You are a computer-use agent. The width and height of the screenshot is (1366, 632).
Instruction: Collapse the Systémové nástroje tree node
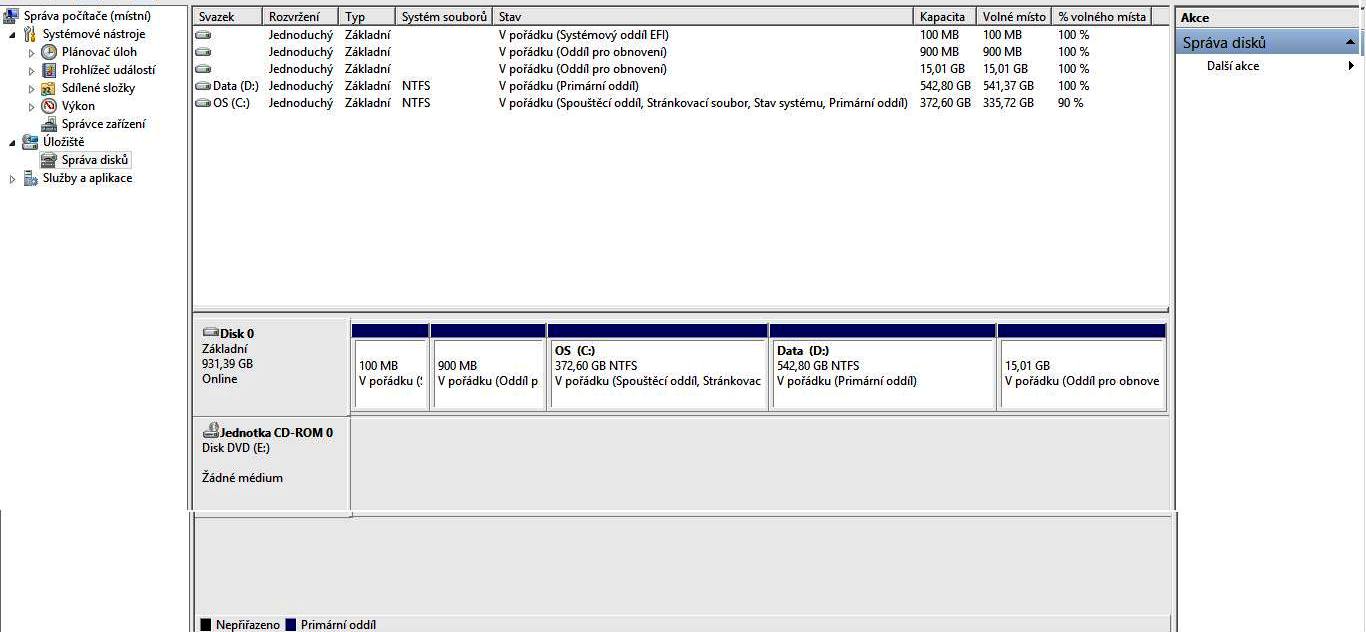pyautogui.click(x=13, y=34)
